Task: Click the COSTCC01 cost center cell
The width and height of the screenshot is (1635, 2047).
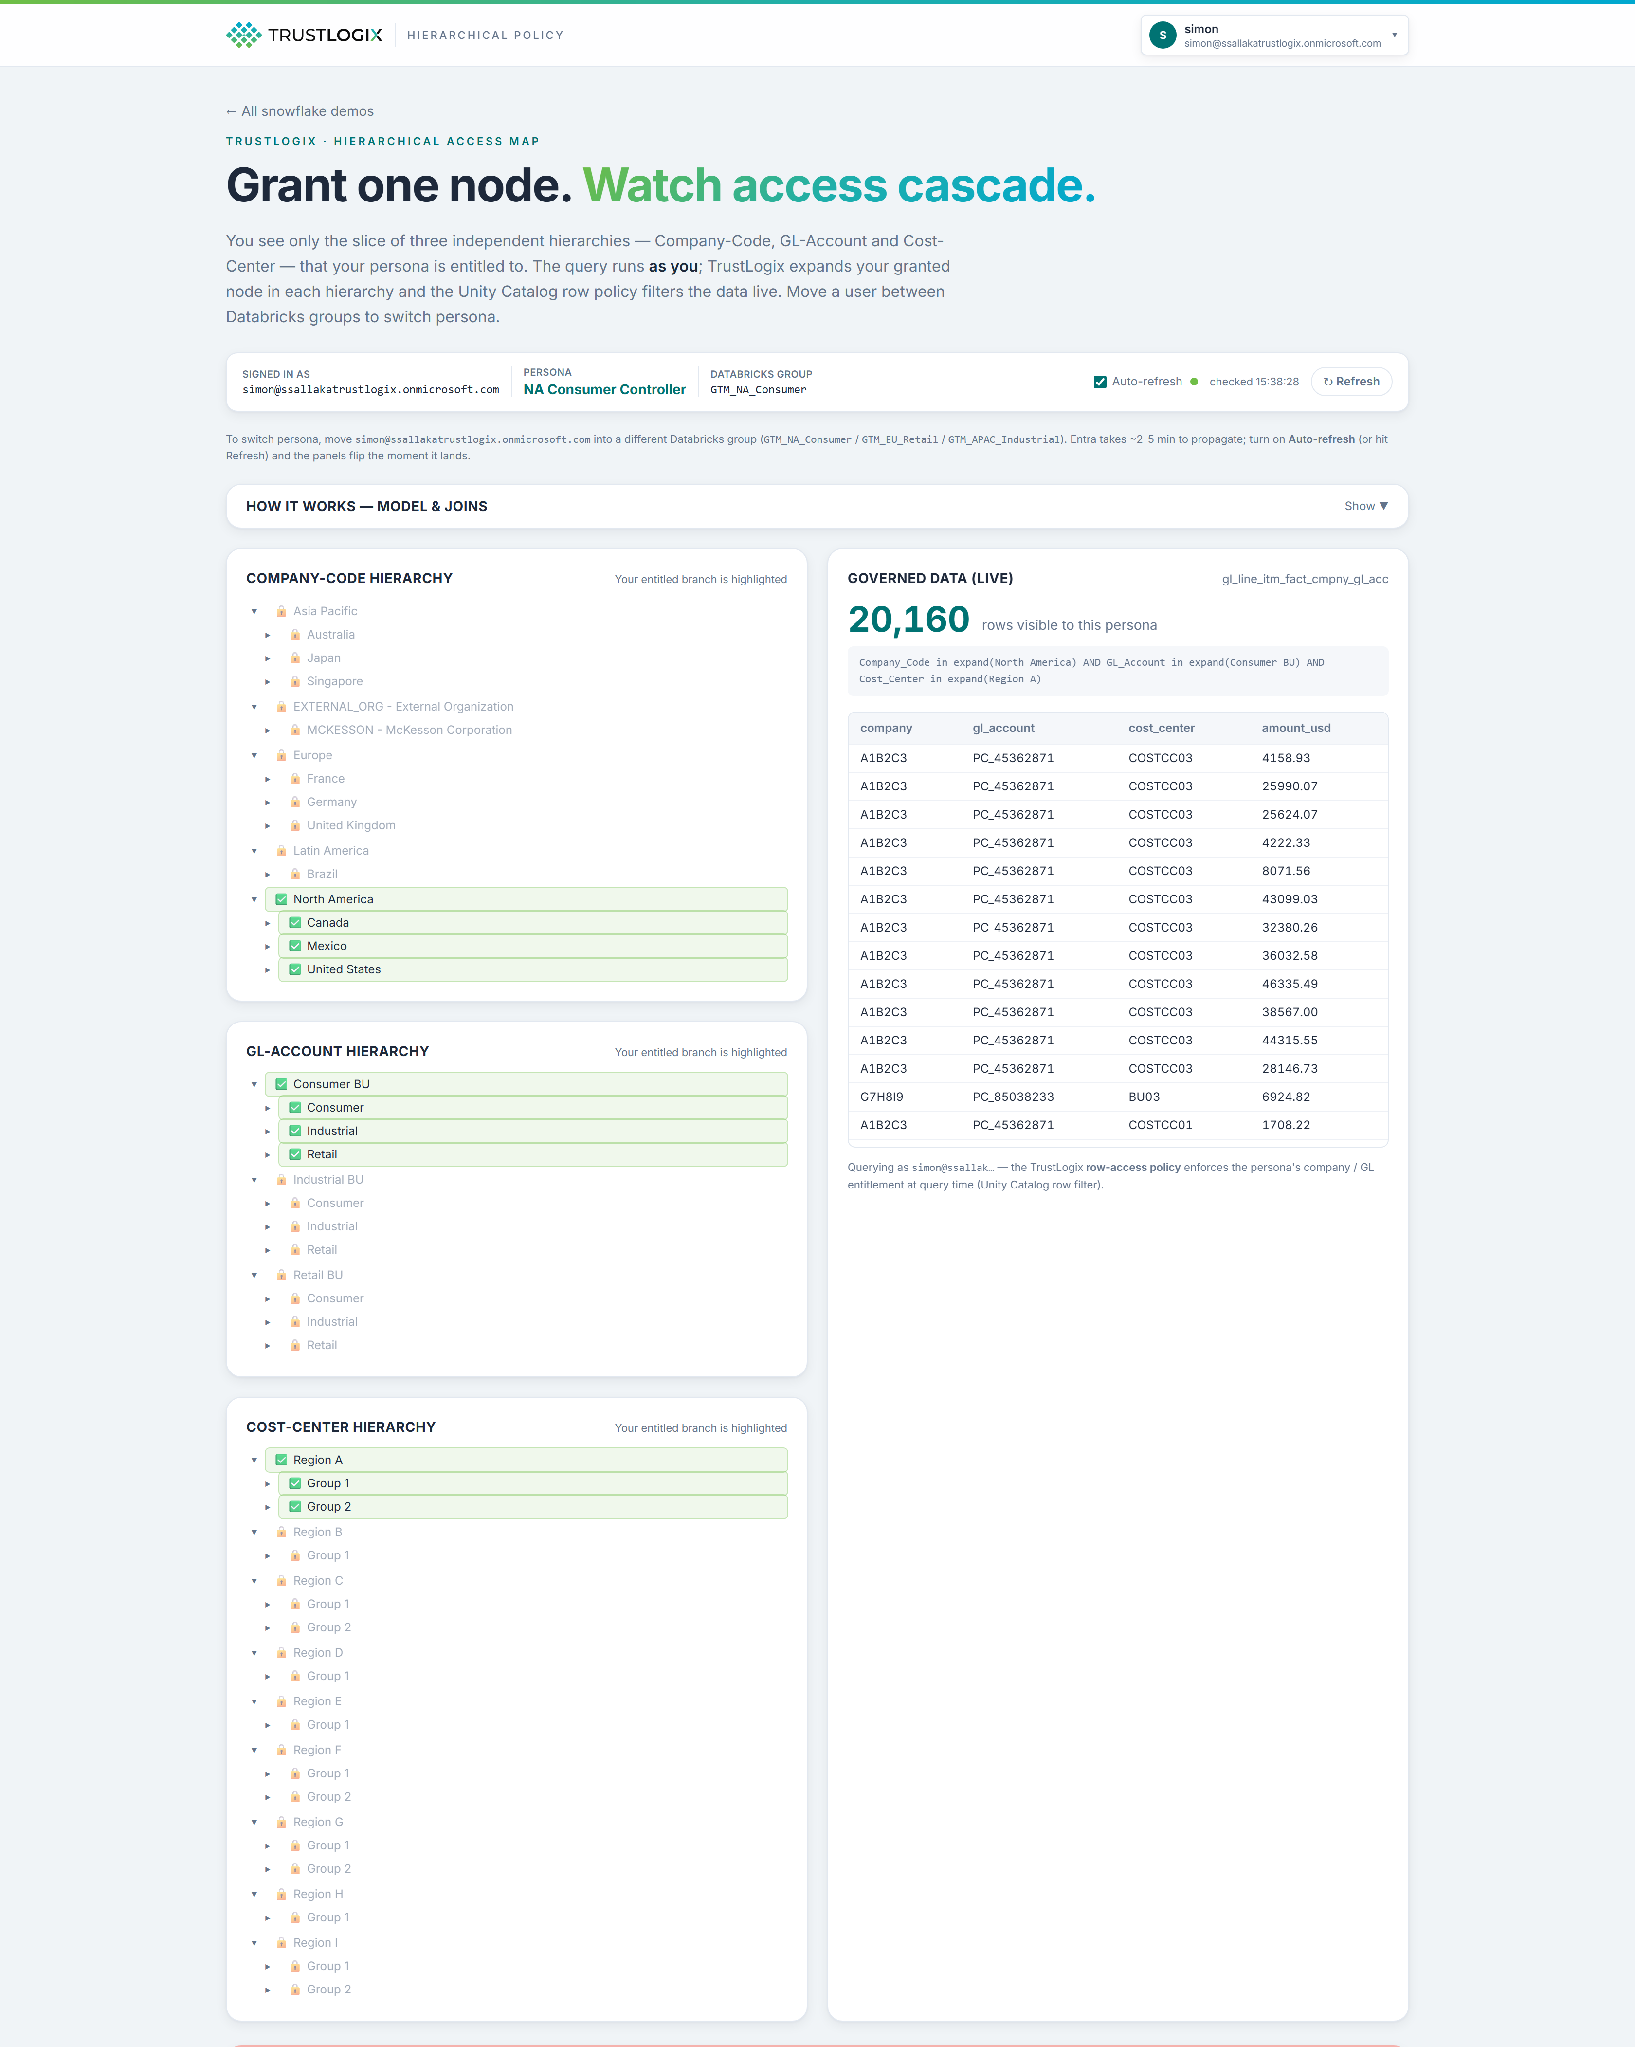Action: [1160, 1125]
